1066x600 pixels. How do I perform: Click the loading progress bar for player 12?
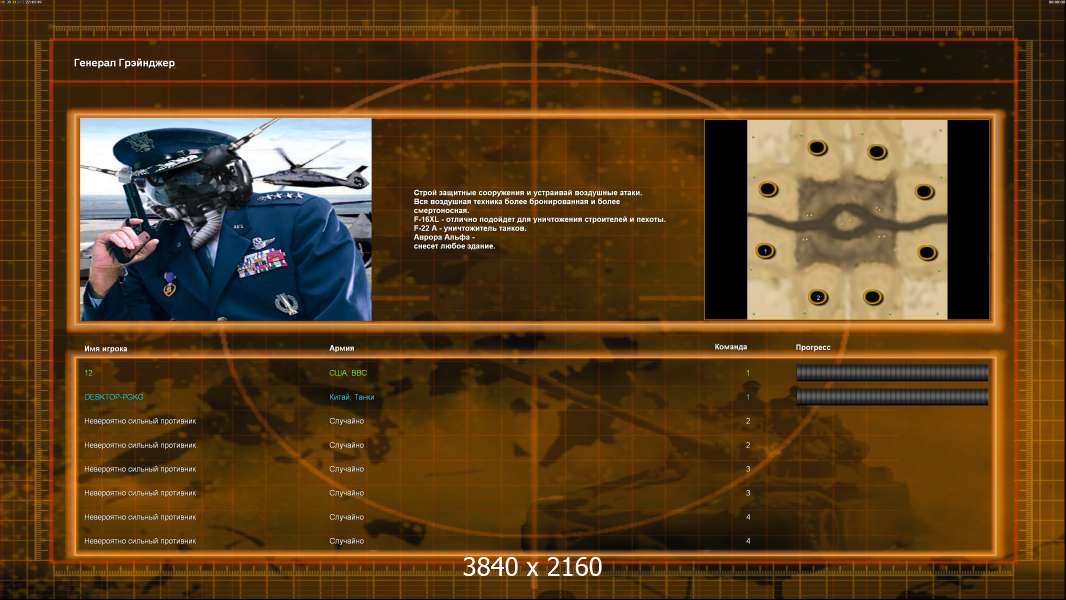click(x=891, y=373)
